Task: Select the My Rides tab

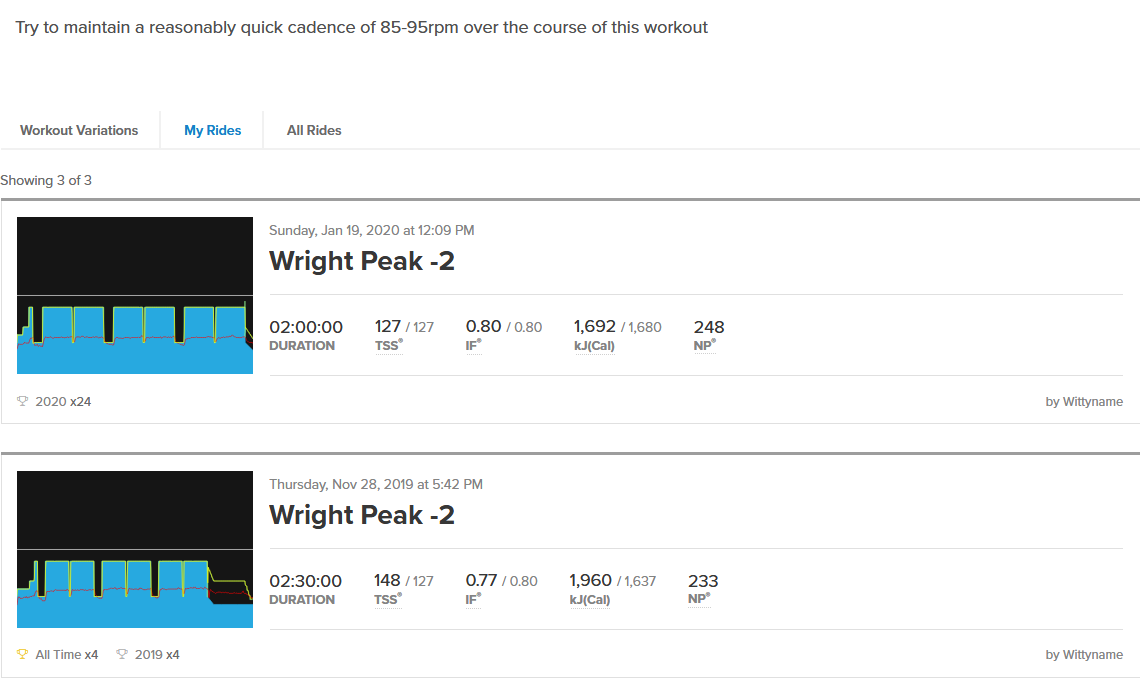Action: click(x=212, y=130)
